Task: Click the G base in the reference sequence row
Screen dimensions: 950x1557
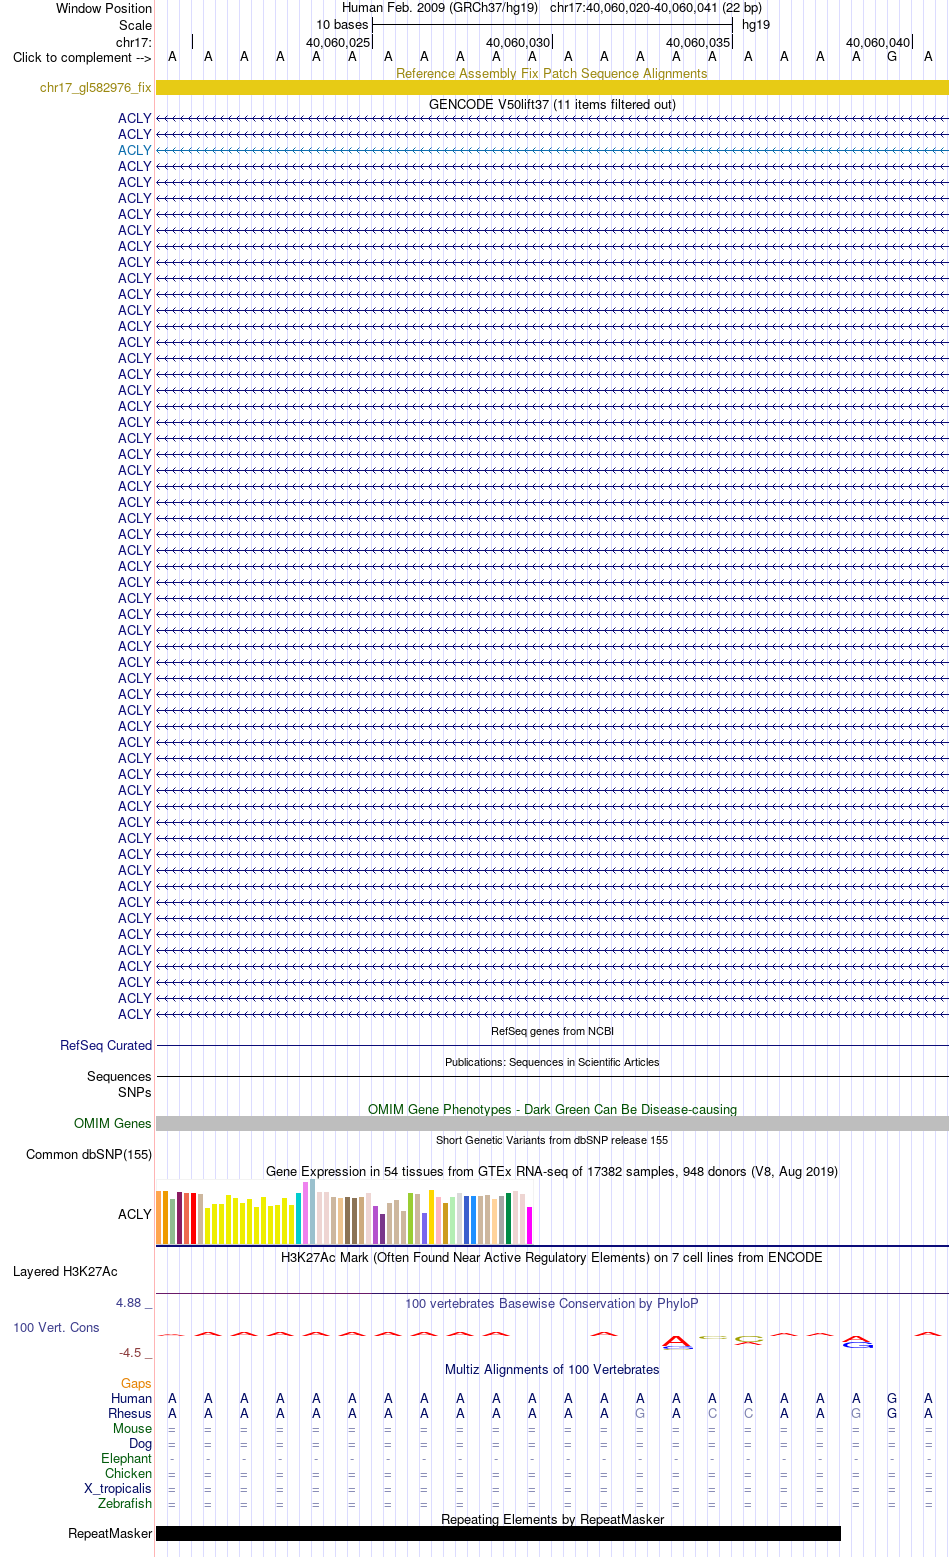Action: (x=892, y=57)
